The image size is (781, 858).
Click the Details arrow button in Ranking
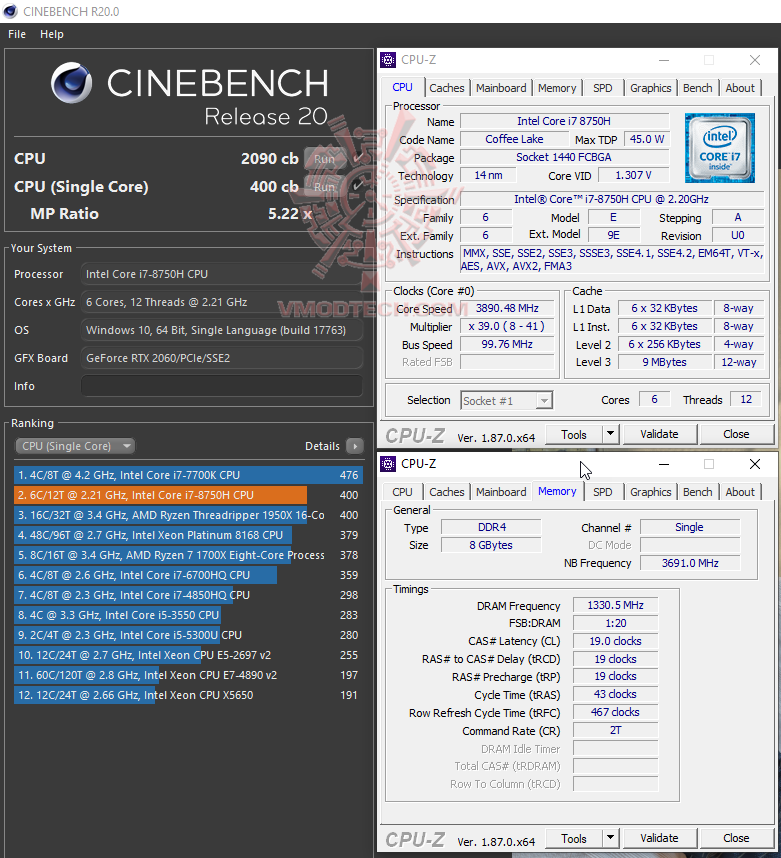(x=355, y=446)
